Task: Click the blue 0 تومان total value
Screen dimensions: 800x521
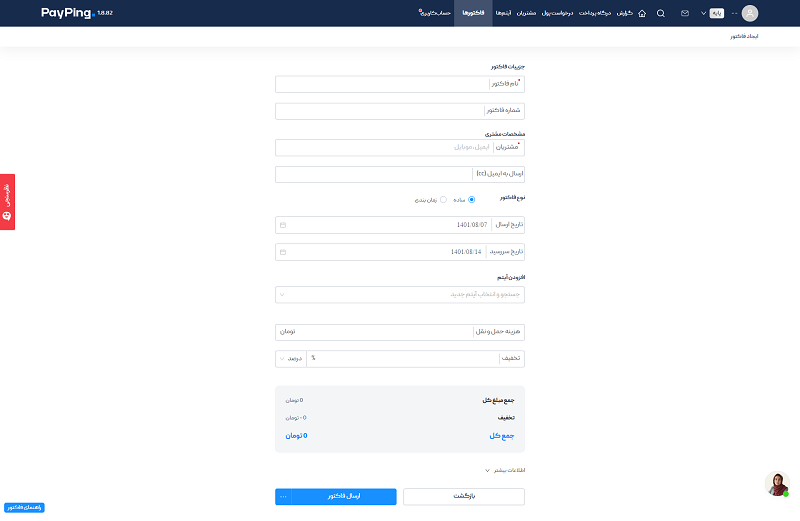Action: click(296, 436)
